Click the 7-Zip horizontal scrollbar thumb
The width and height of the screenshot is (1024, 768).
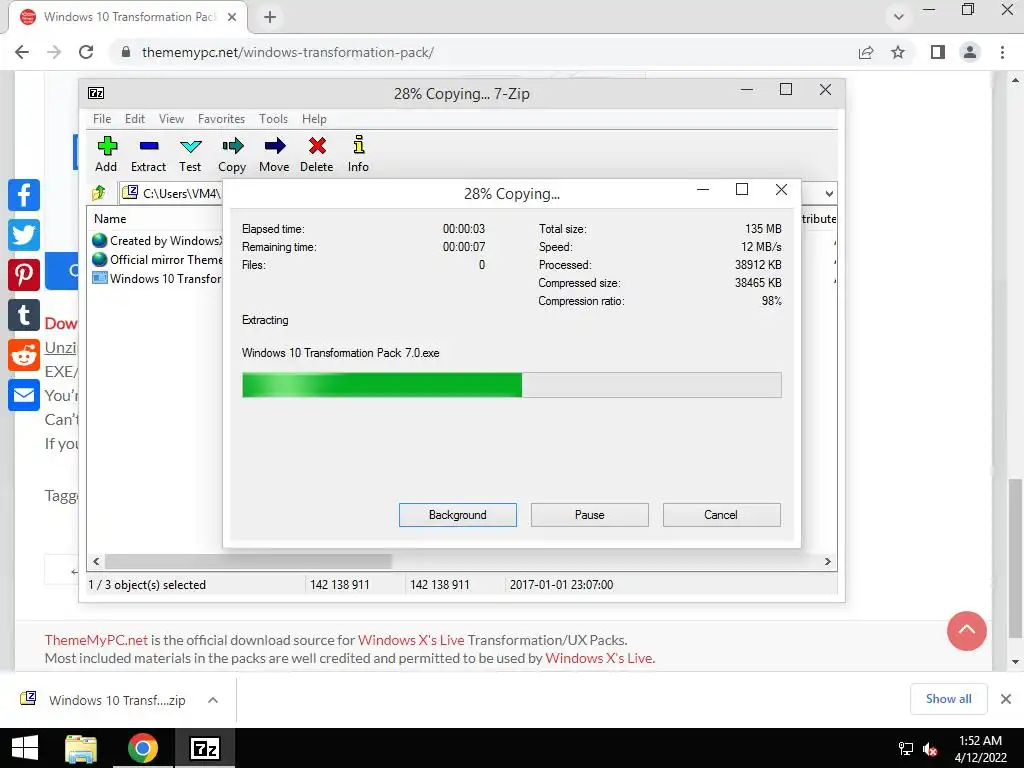(x=249, y=562)
